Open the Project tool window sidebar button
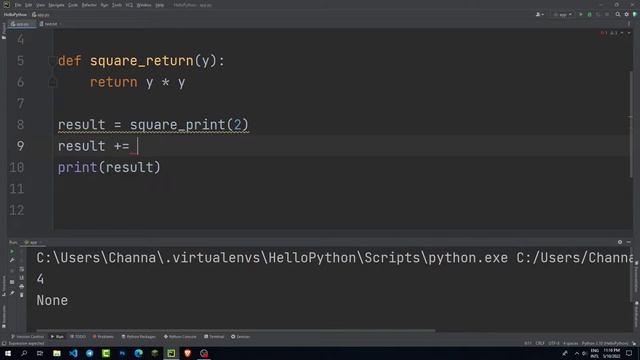The image size is (640, 360). click(x=4, y=31)
